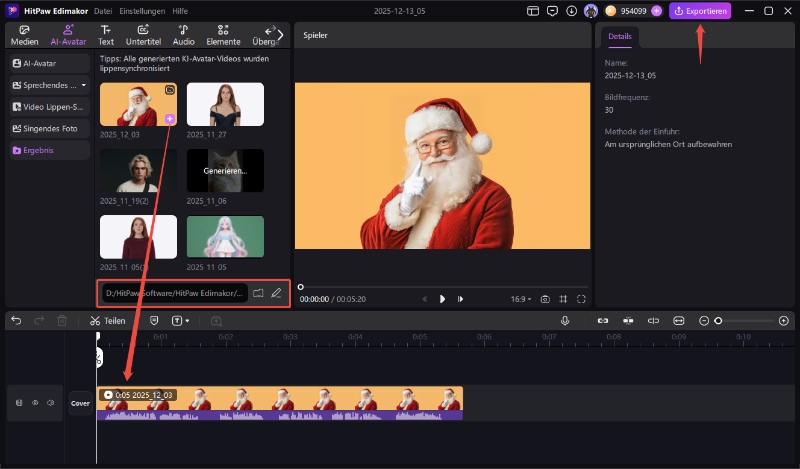Open the 16:9 aspect ratio dropdown
The height and width of the screenshot is (469, 800).
pos(521,299)
